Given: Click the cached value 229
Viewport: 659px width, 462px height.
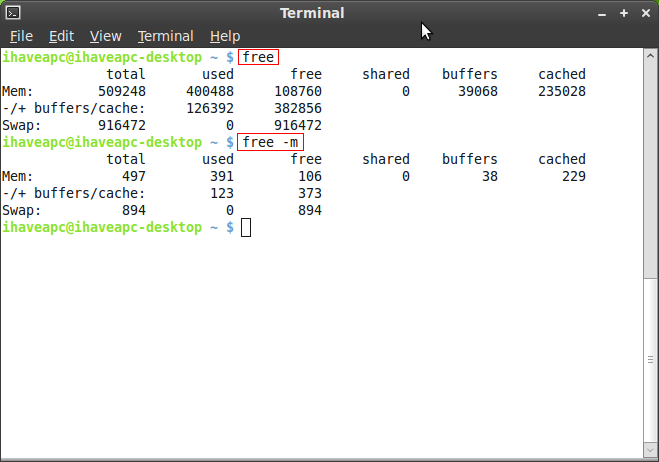Looking at the screenshot, I should pyautogui.click(x=574, y=176).
